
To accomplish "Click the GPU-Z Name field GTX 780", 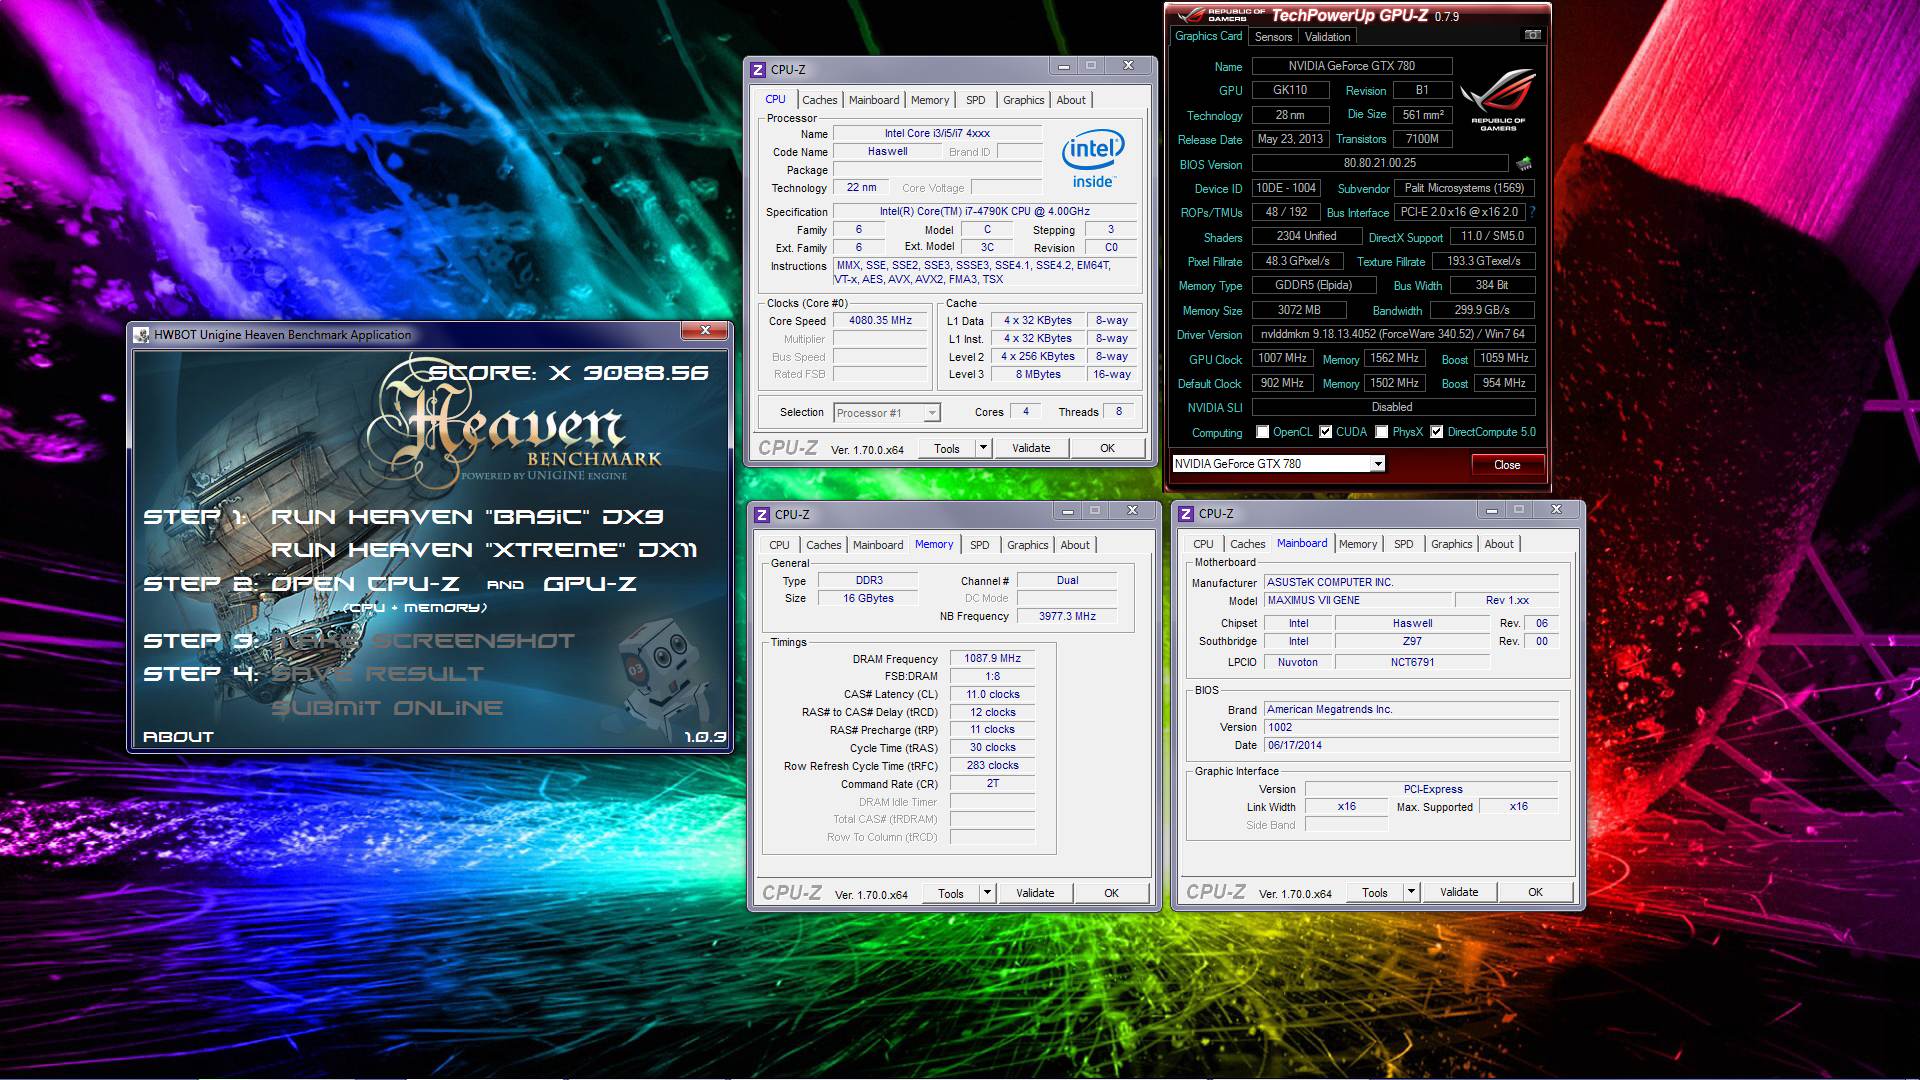I will (1351, 66).
